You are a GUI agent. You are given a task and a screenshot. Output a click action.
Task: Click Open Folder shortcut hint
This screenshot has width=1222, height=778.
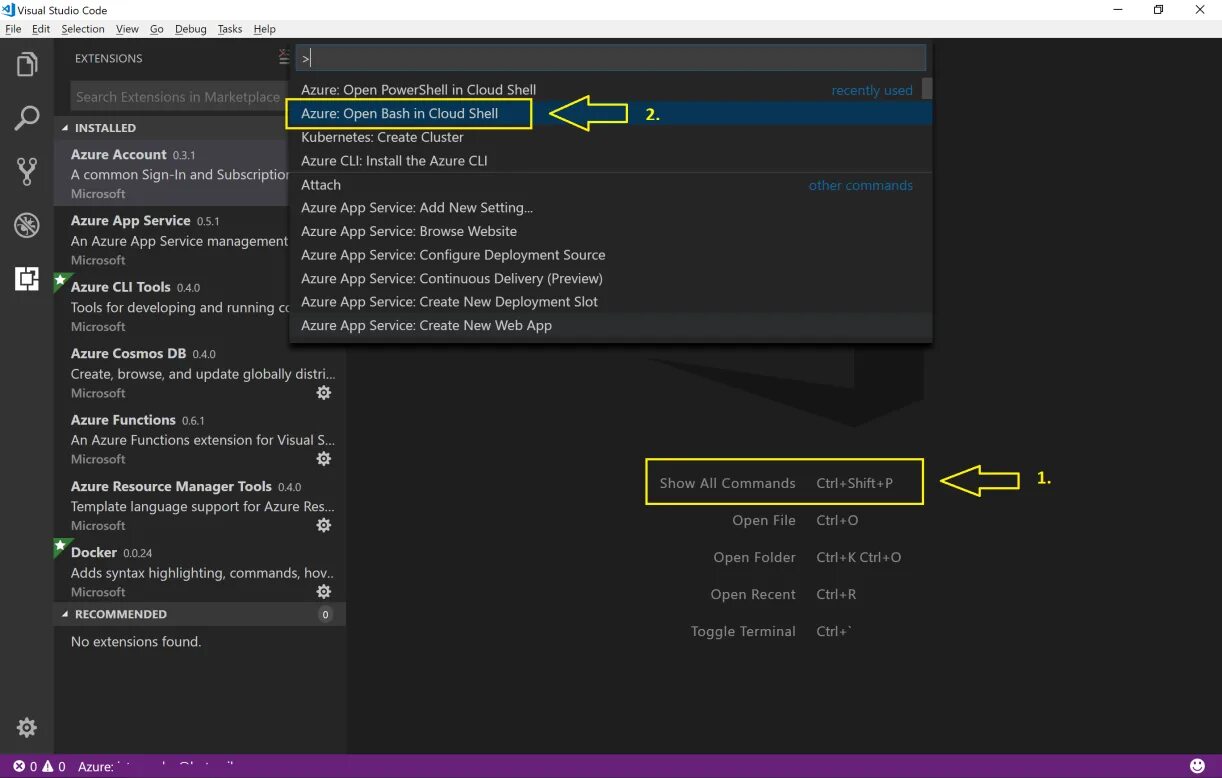point(807,557)
